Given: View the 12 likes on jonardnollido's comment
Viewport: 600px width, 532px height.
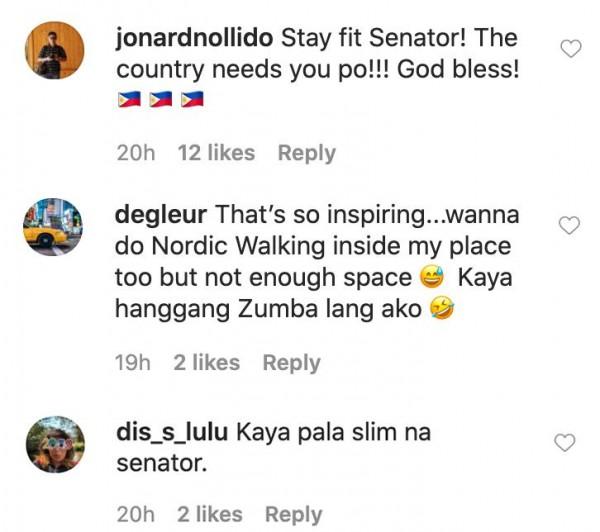Looking at the screenshot, I should coord(216,153).
